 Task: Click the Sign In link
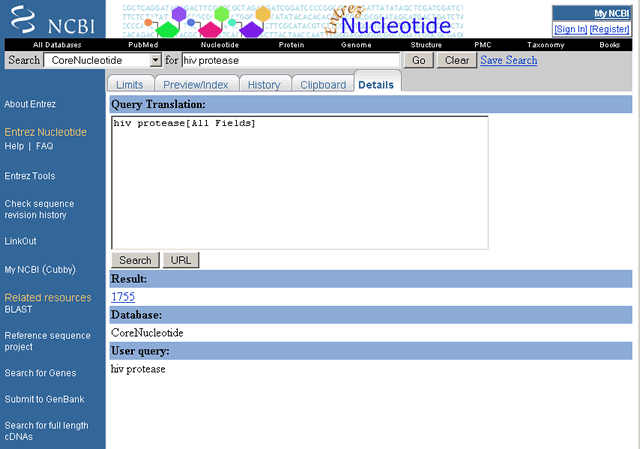tap(571, 29)
